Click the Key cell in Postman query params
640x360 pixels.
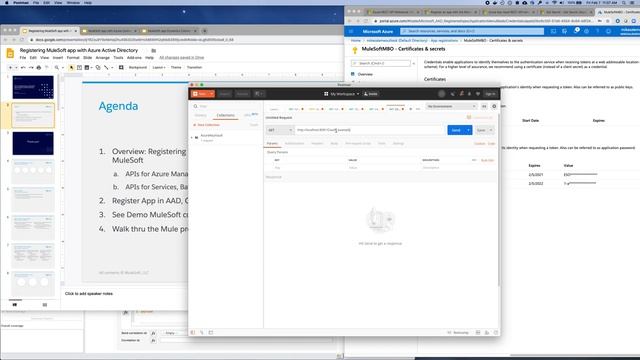pyautogui.click(x=310, y=168)
